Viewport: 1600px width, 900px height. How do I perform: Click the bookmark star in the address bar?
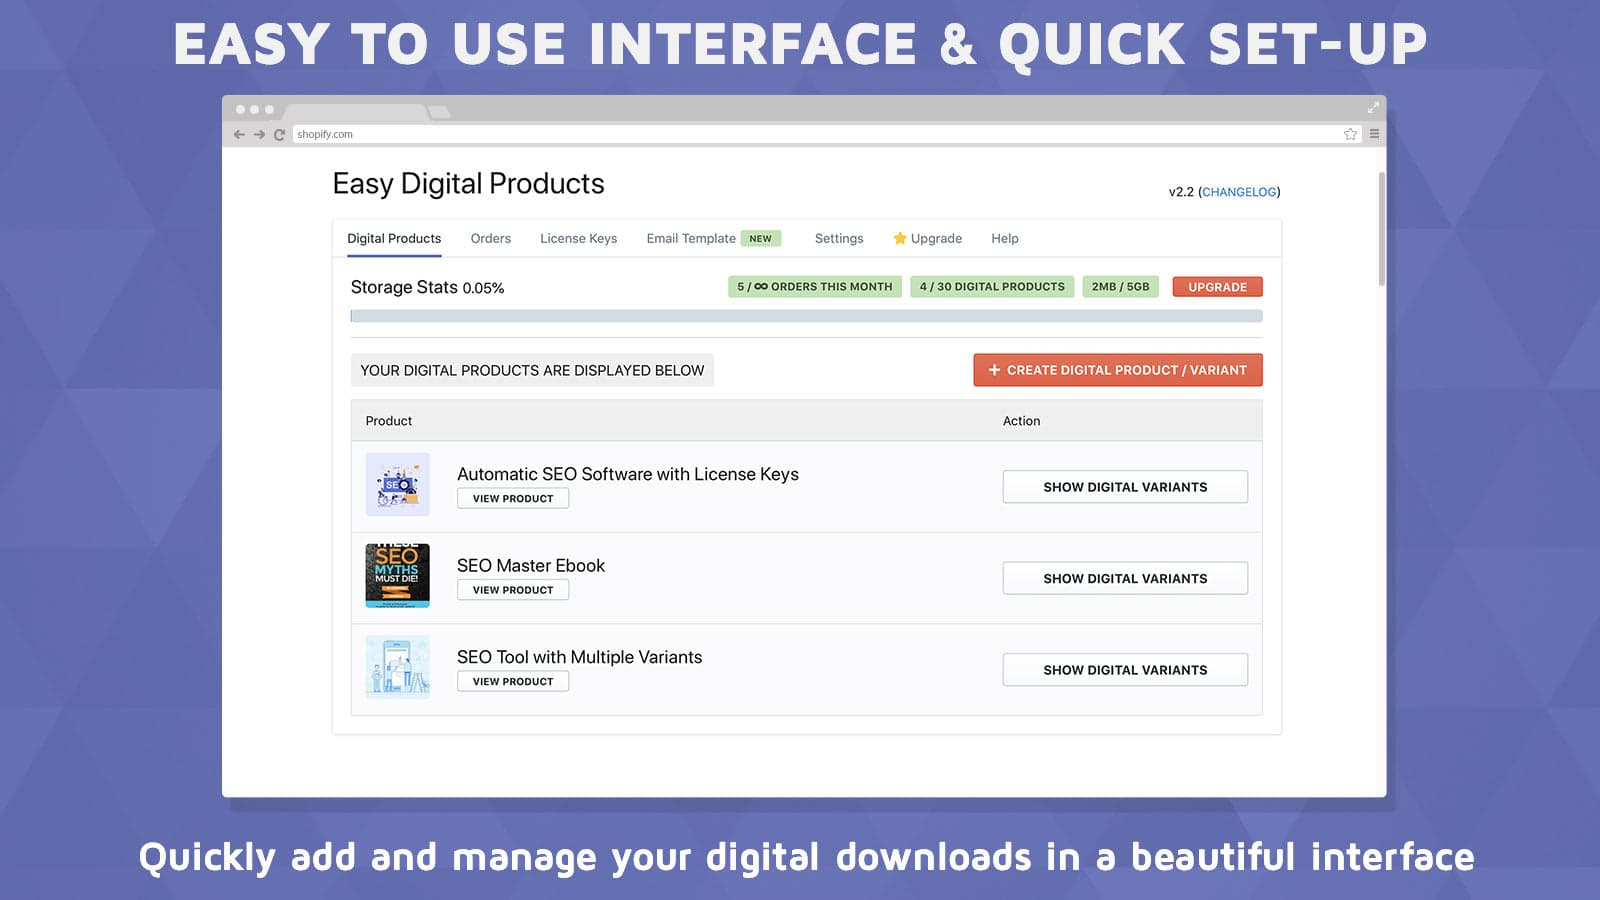click(x=1349, y=133)
